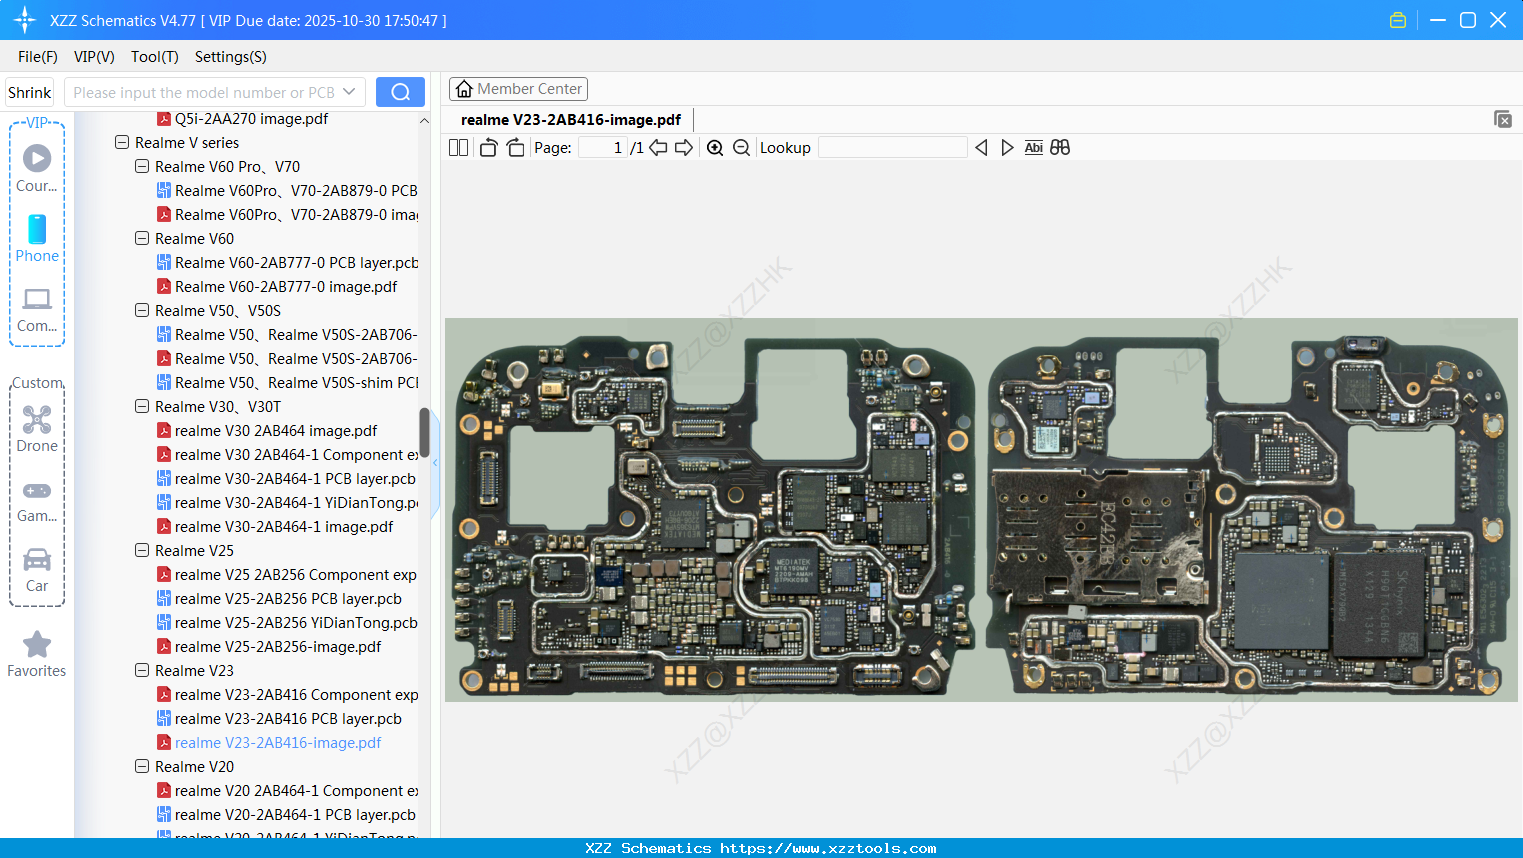The width and height of the screenshot is (1523, 858).
Task: Rotate the page counterclockwise
Action: (x=488, y=148)
